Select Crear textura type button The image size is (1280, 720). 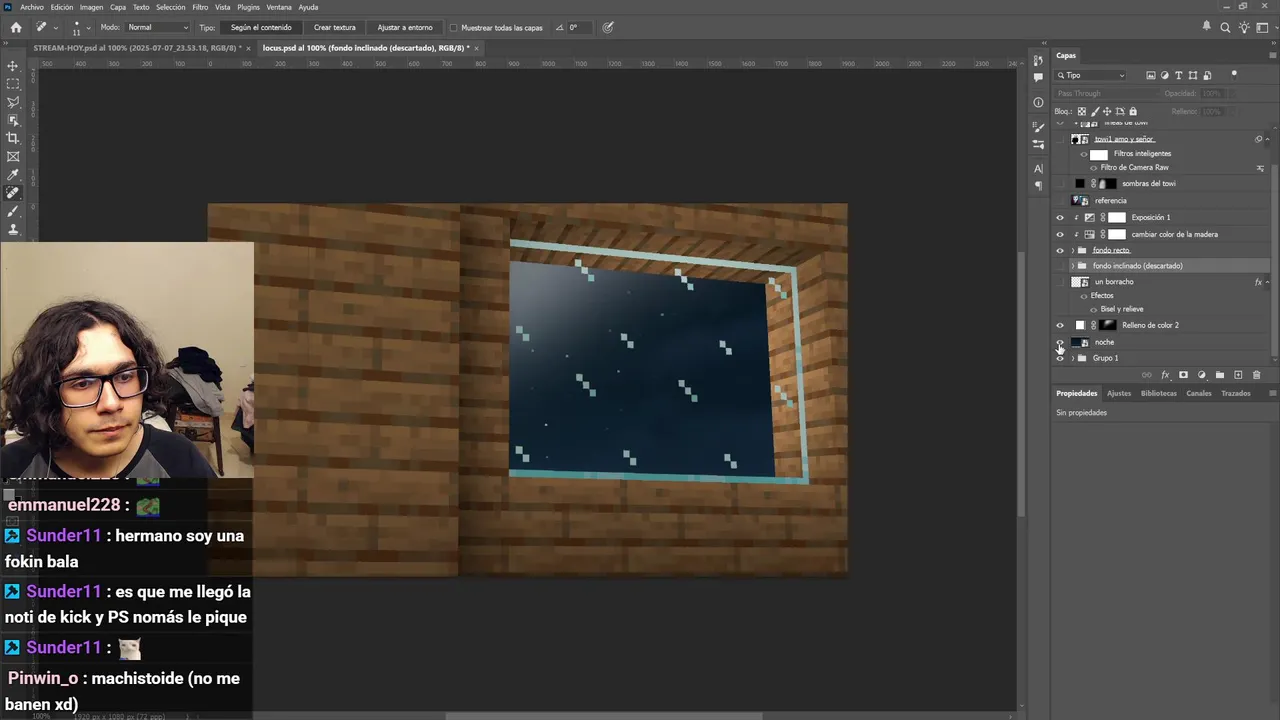point(335,27)
